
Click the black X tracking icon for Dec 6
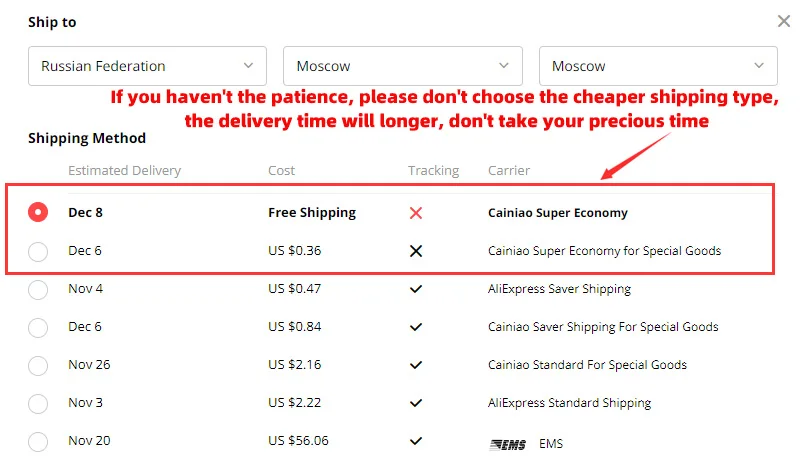pyautogui.click(x=416, y=251)
